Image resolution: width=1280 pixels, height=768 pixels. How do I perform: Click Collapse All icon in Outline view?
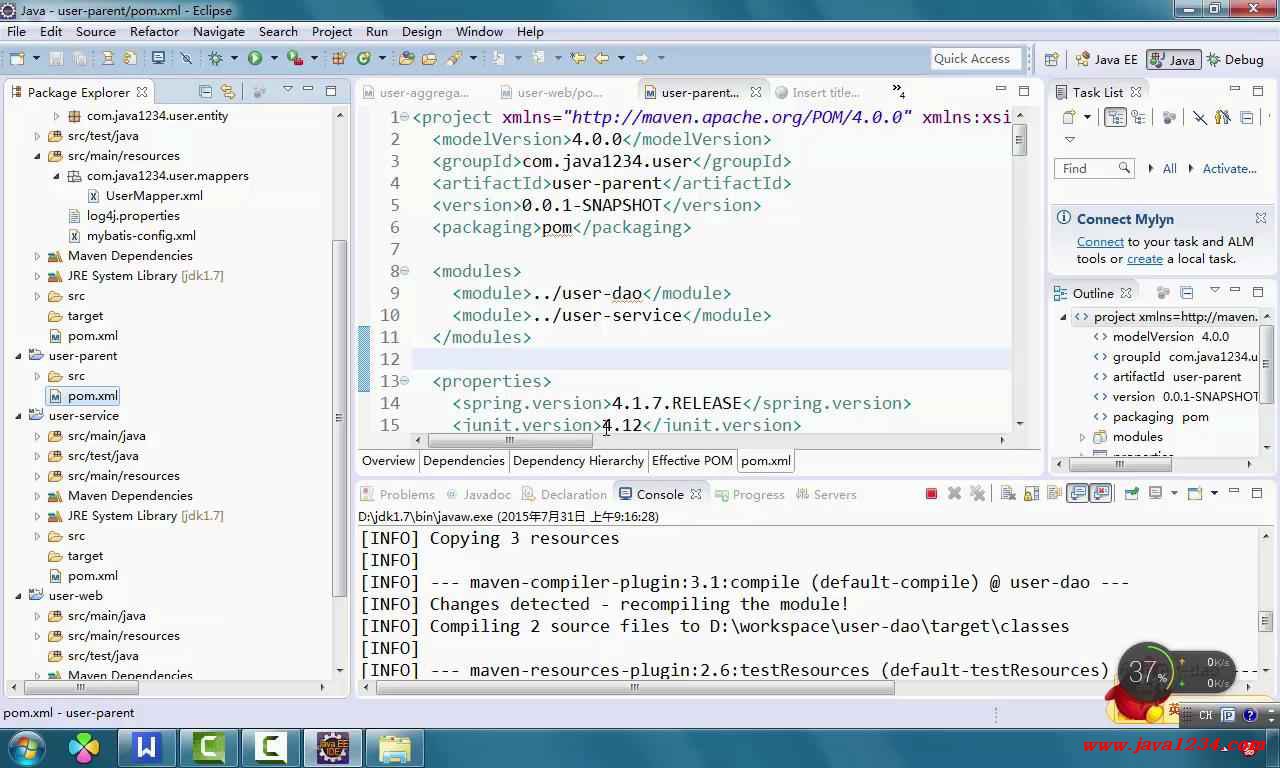[x=1186, y=293]
